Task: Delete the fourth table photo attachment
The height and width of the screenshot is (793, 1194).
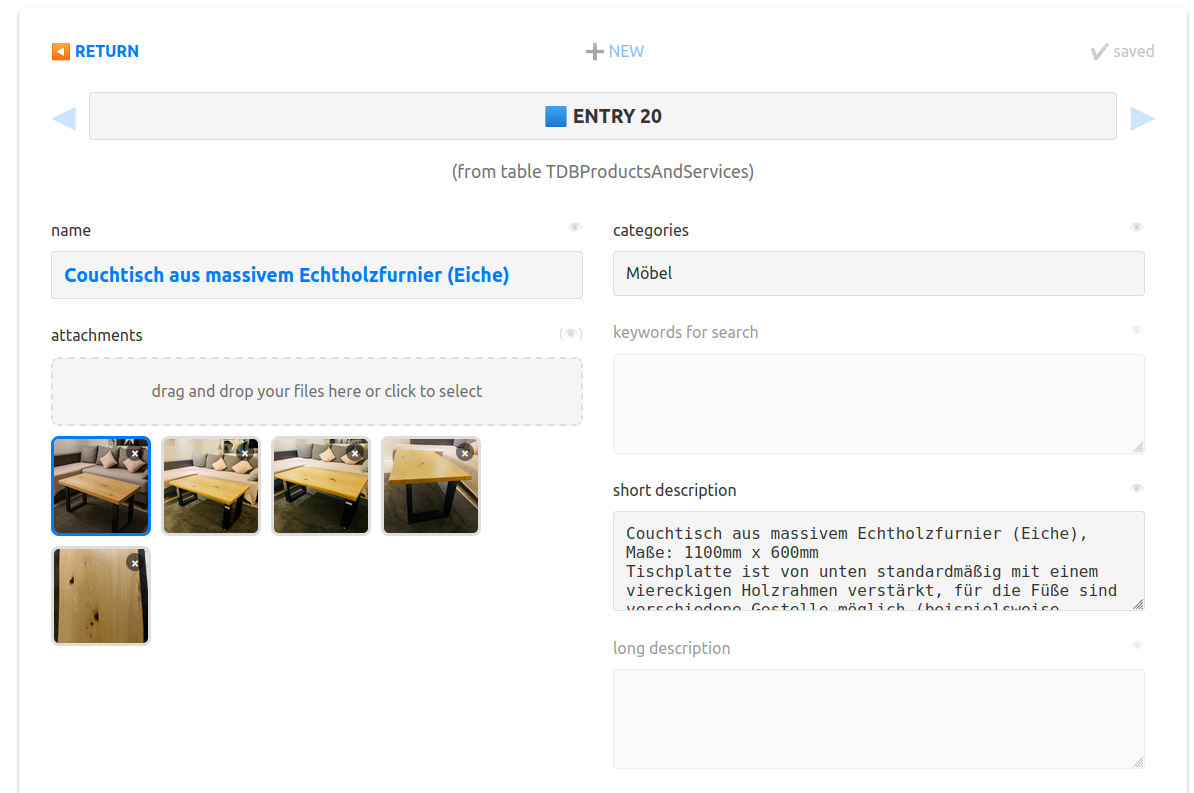Action: (465, 453)
